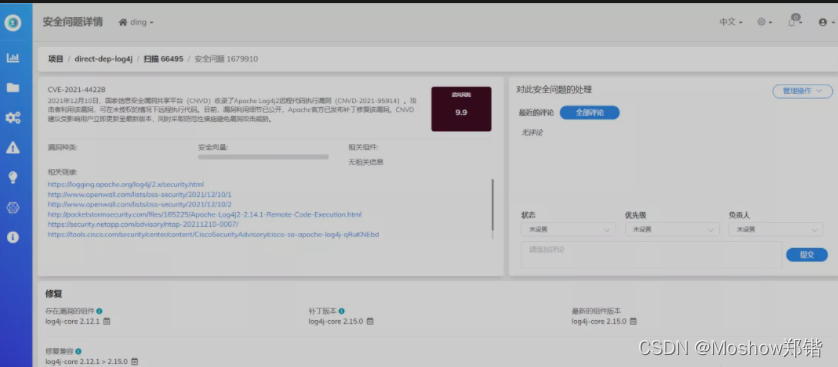The image size is (838, 367).
Task: Open the openwall oss-security 2021/12/10/1 link
Action: coord(139,194)
